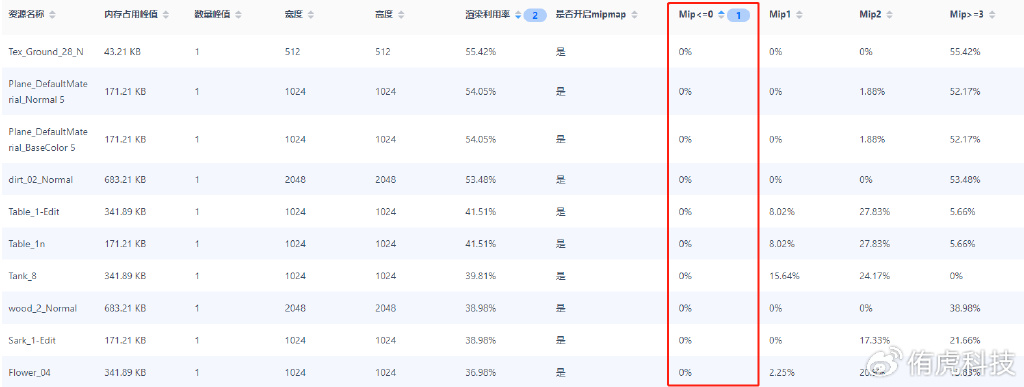Click sort arrows next to Mip1 header
The image size is (1024, 387).
(x=800, y=14)
